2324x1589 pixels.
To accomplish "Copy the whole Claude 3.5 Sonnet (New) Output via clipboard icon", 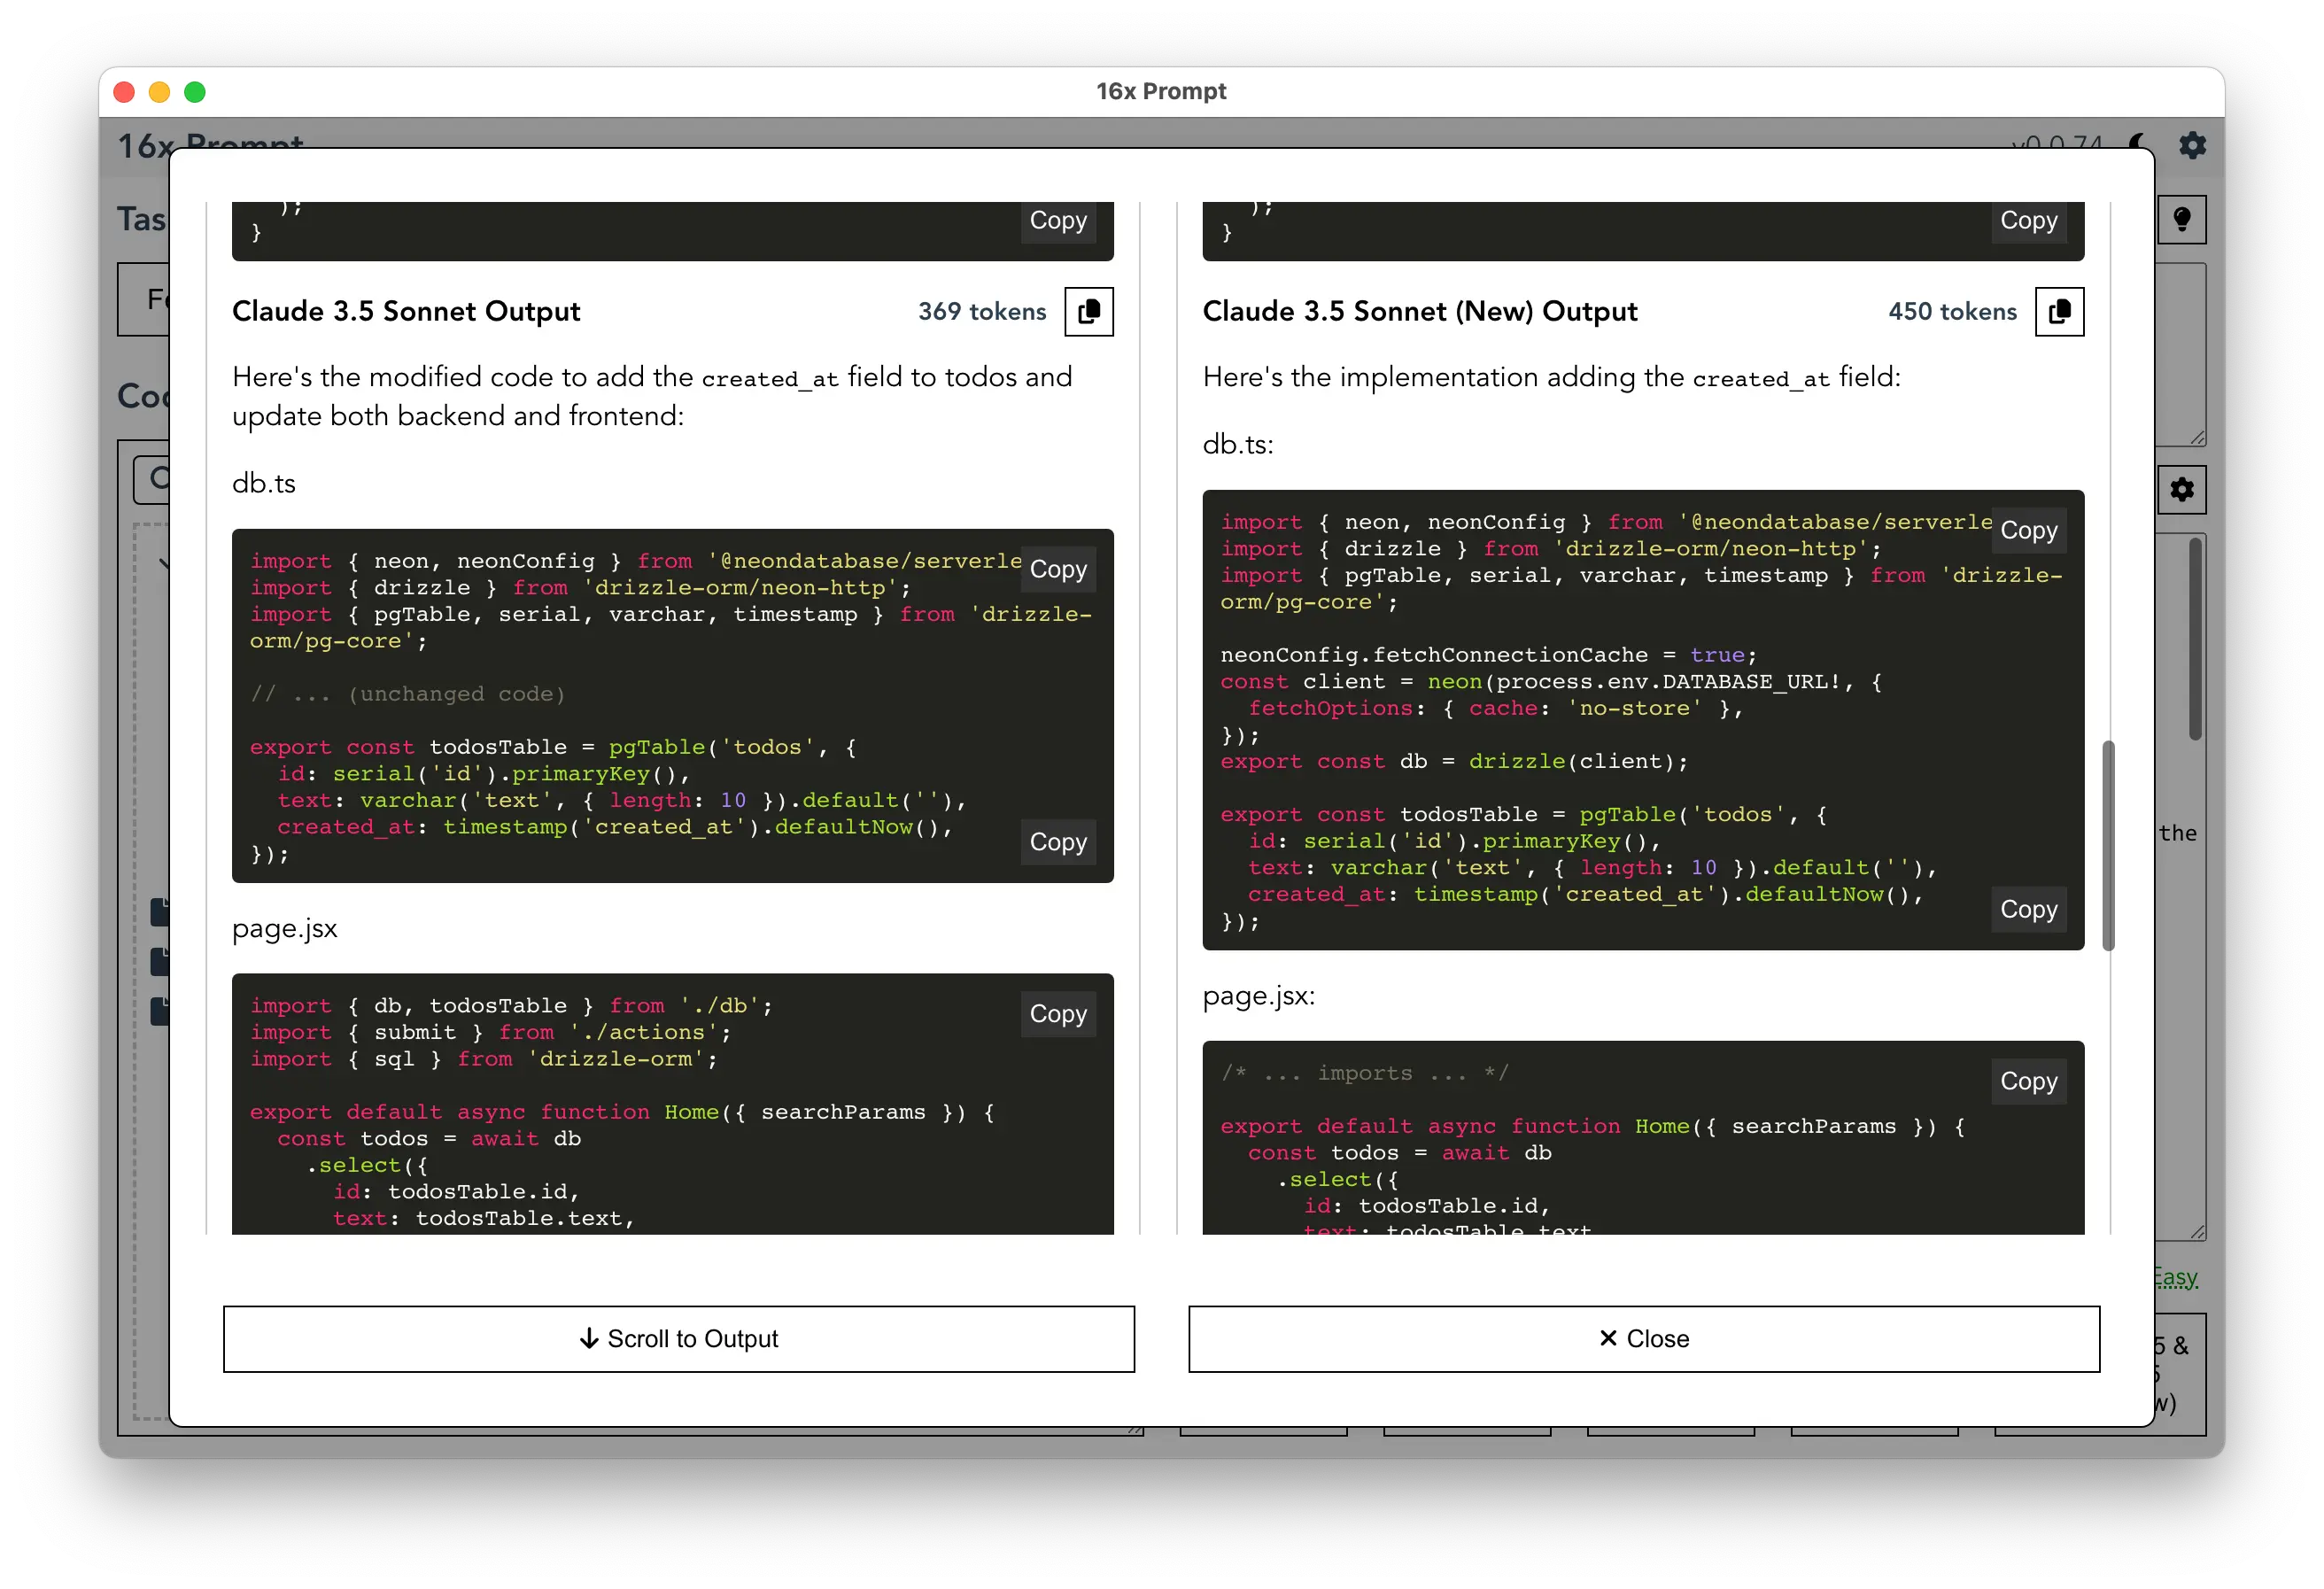I will click(x=2059, y=312).
